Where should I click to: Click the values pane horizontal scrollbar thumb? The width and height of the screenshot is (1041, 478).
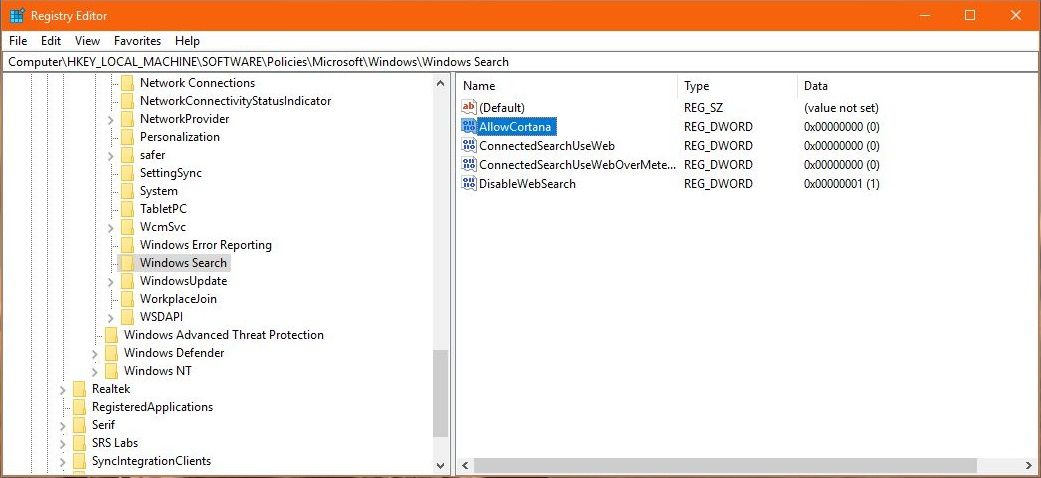pos(725,466)
